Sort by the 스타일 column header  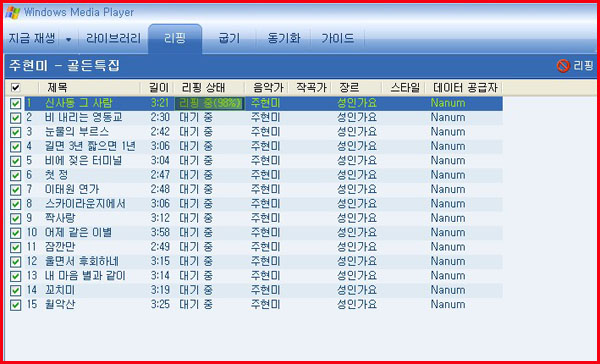(x=404, y=88)
